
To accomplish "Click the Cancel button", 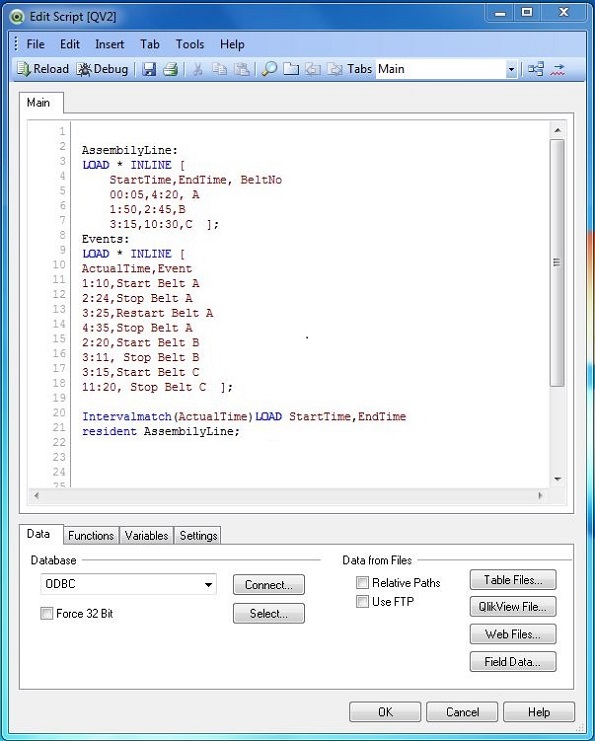I will (462, 712).
